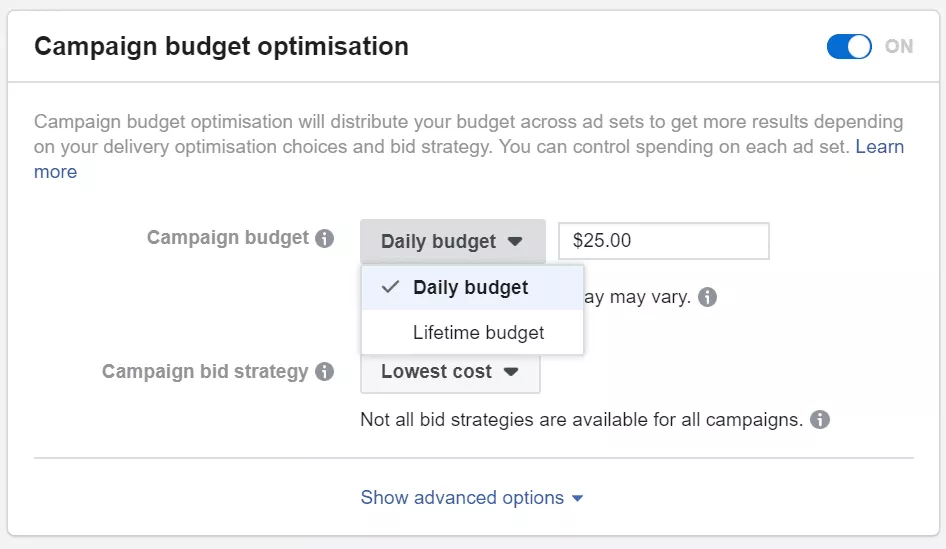Click the info icon beside Campaign budget
This screenshot has width=946, height=549.
(x=324, y=239)
